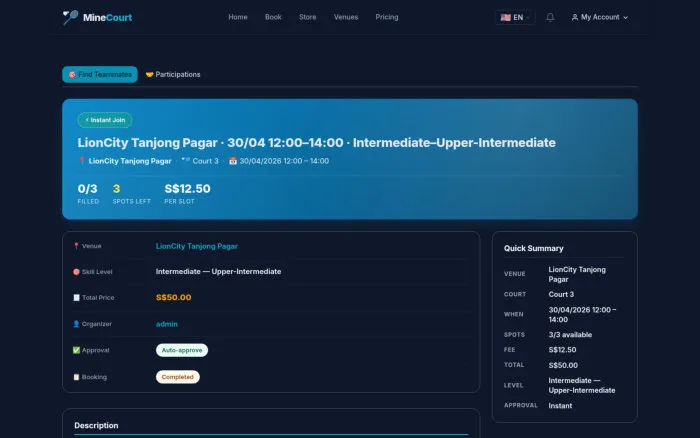Click the US flag language icon

click(505, 17)
